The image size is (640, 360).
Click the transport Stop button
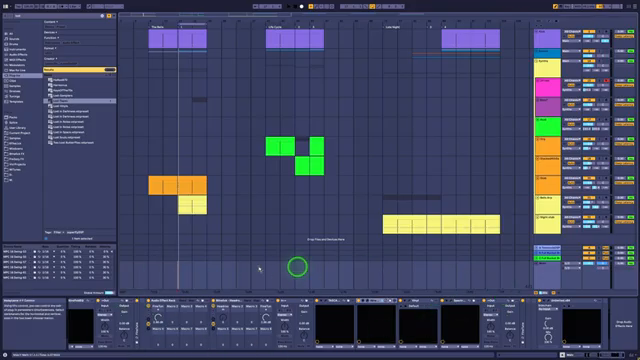296,7
